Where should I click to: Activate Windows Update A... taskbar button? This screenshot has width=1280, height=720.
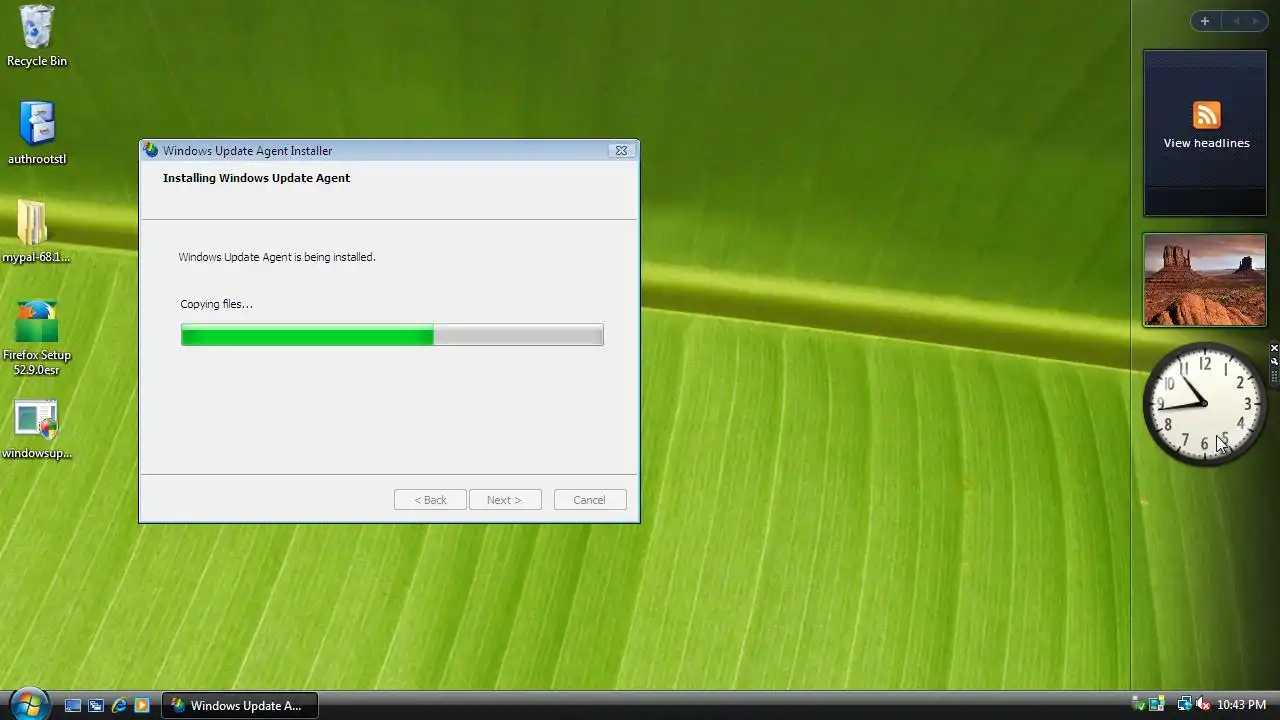click(240, 705)
